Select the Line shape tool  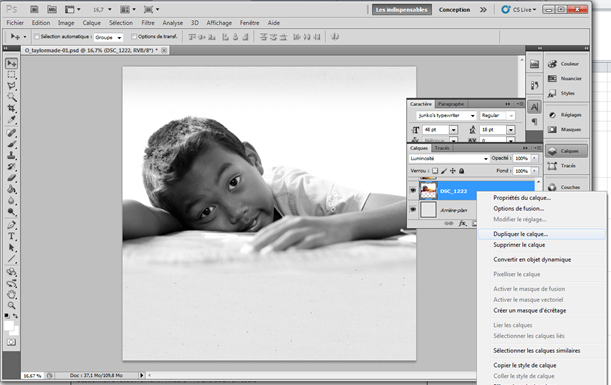coord(11,259)
